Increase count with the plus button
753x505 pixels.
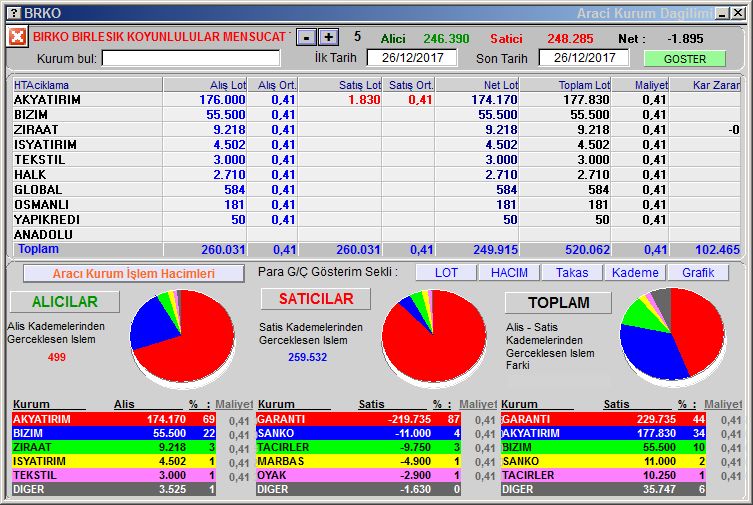pos(328,37)
